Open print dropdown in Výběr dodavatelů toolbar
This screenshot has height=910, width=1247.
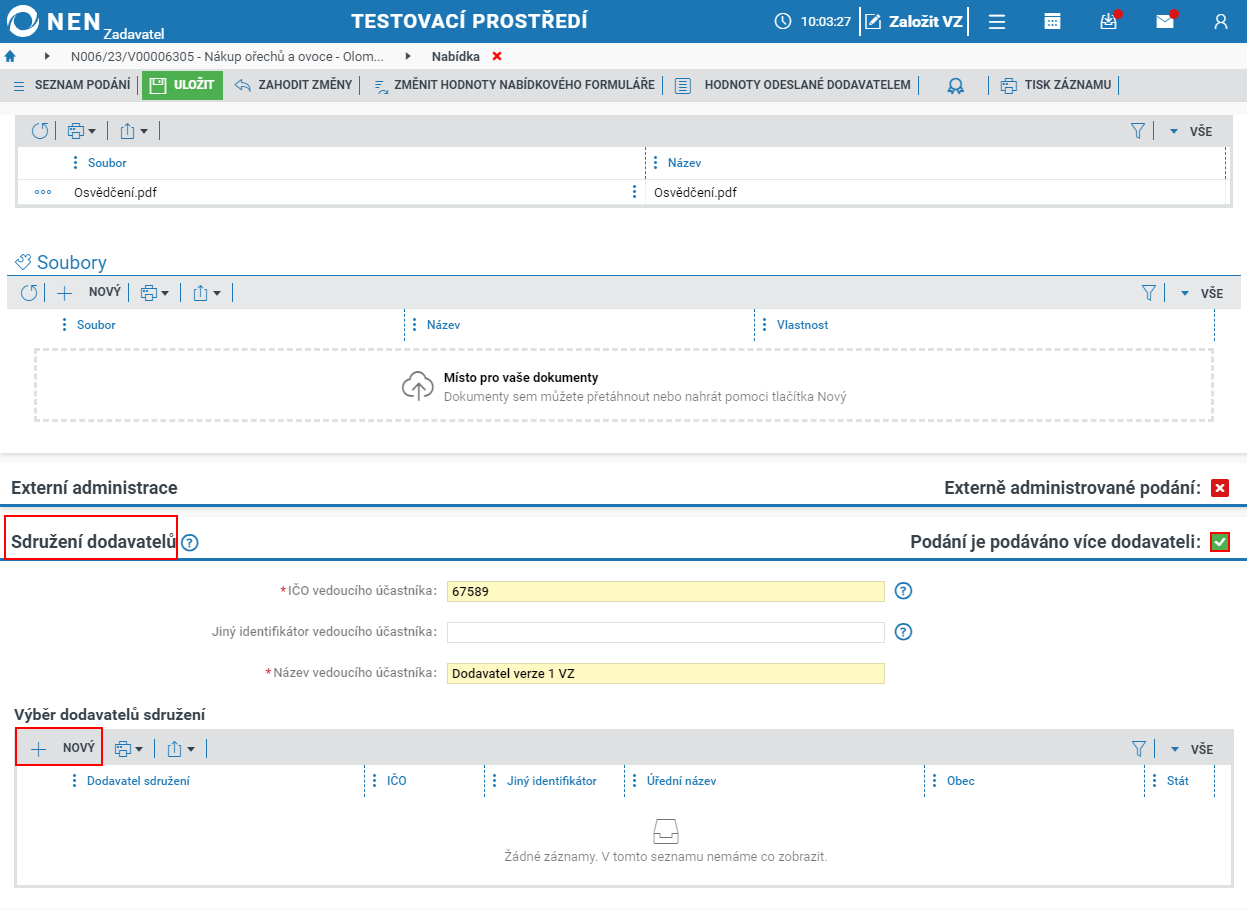click(x=128, y=749)
